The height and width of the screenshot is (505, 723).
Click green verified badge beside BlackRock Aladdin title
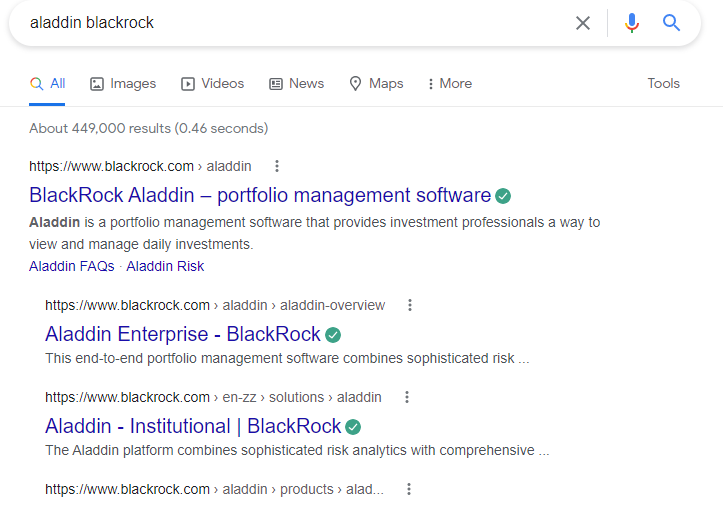pyautogui.click(x=503, y=195)
